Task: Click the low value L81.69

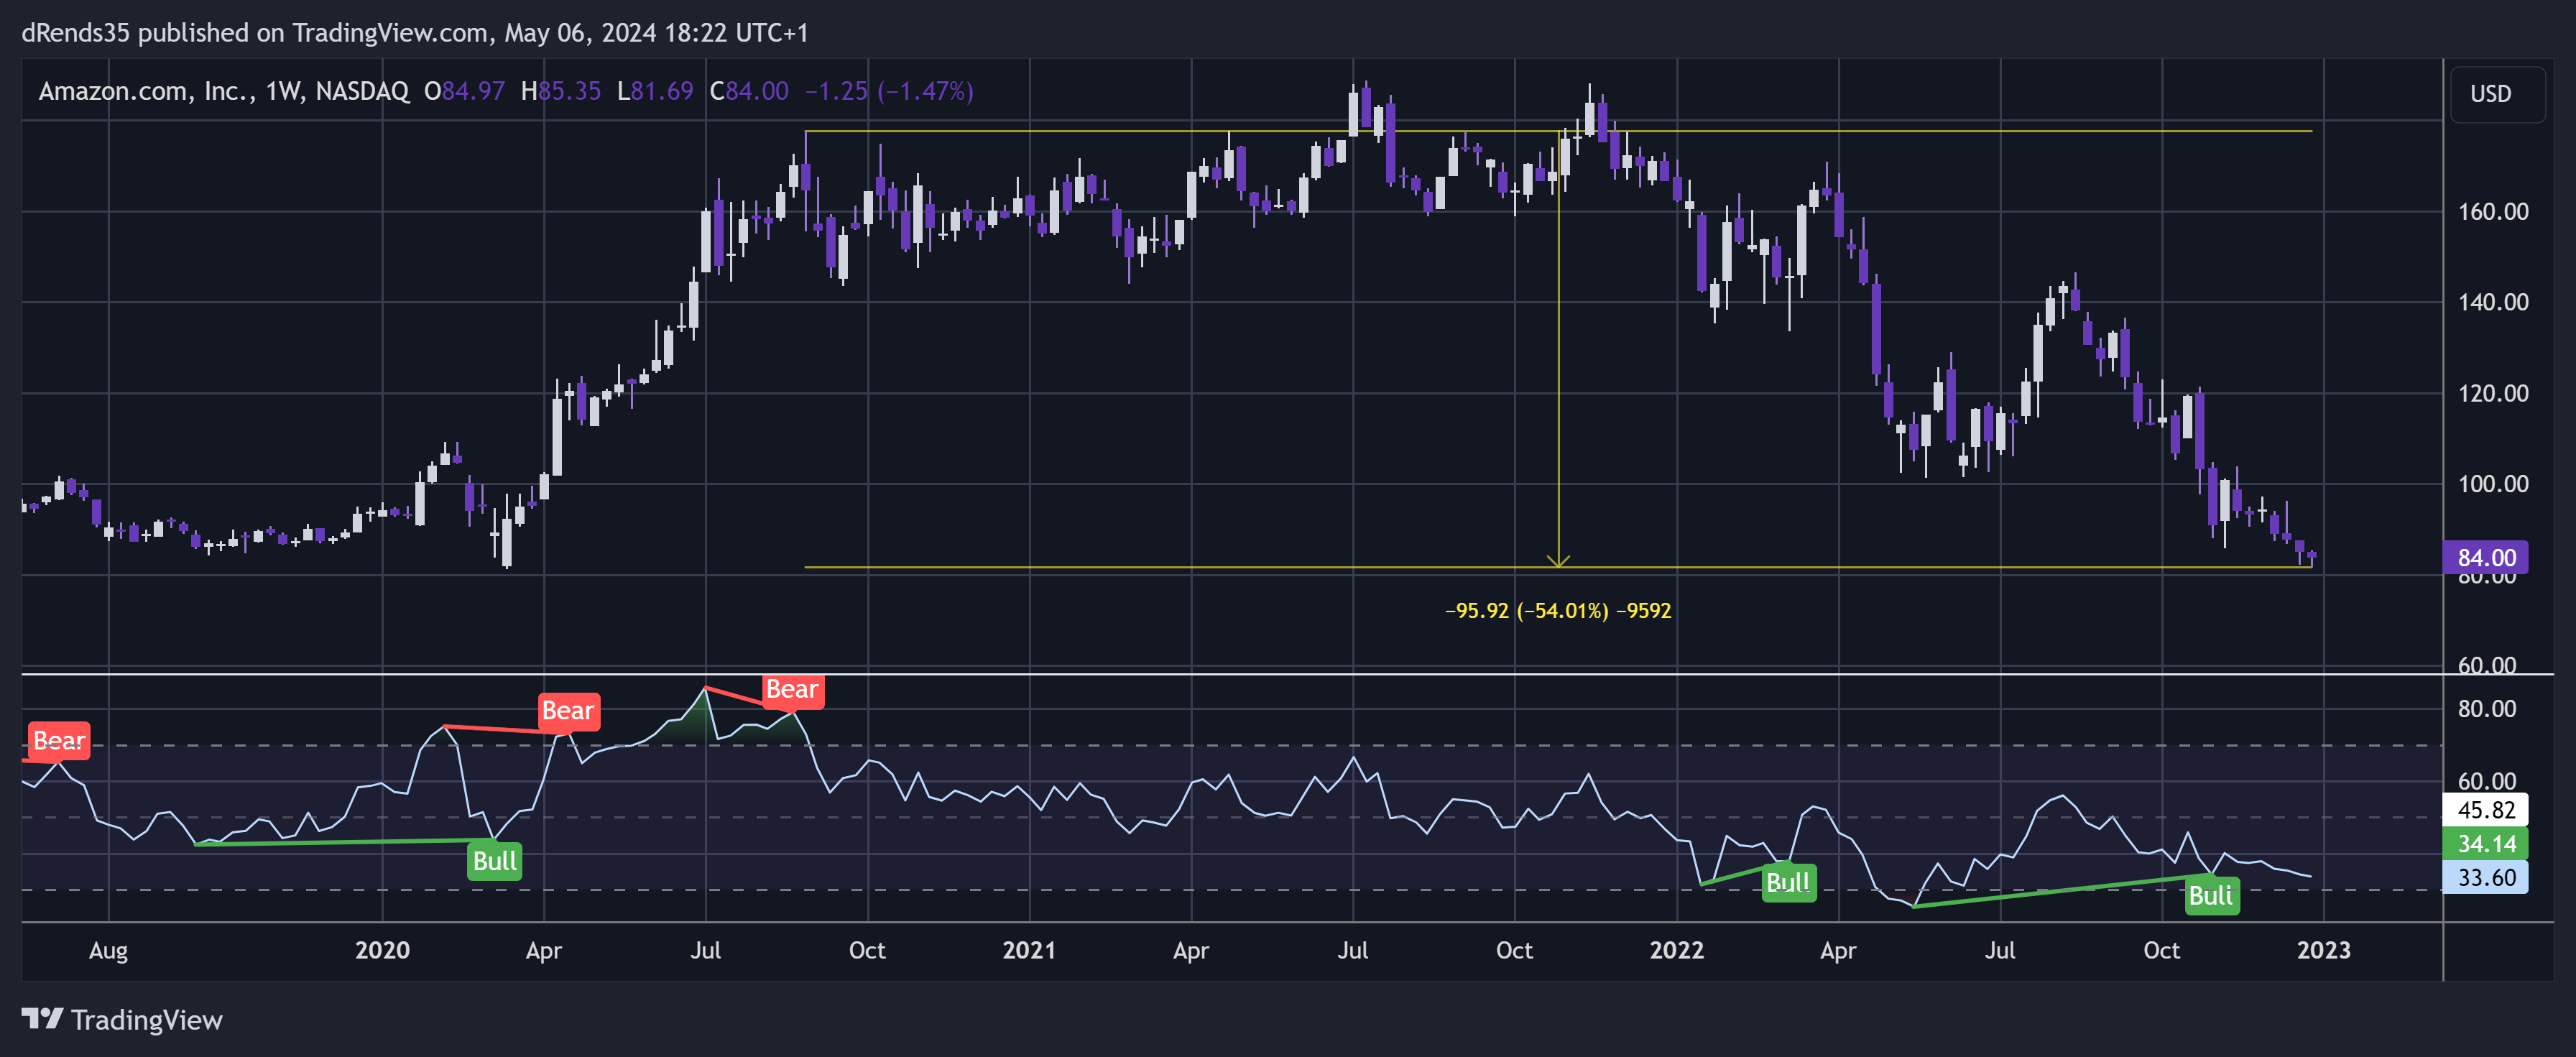Action: click(x=655, y=91)
